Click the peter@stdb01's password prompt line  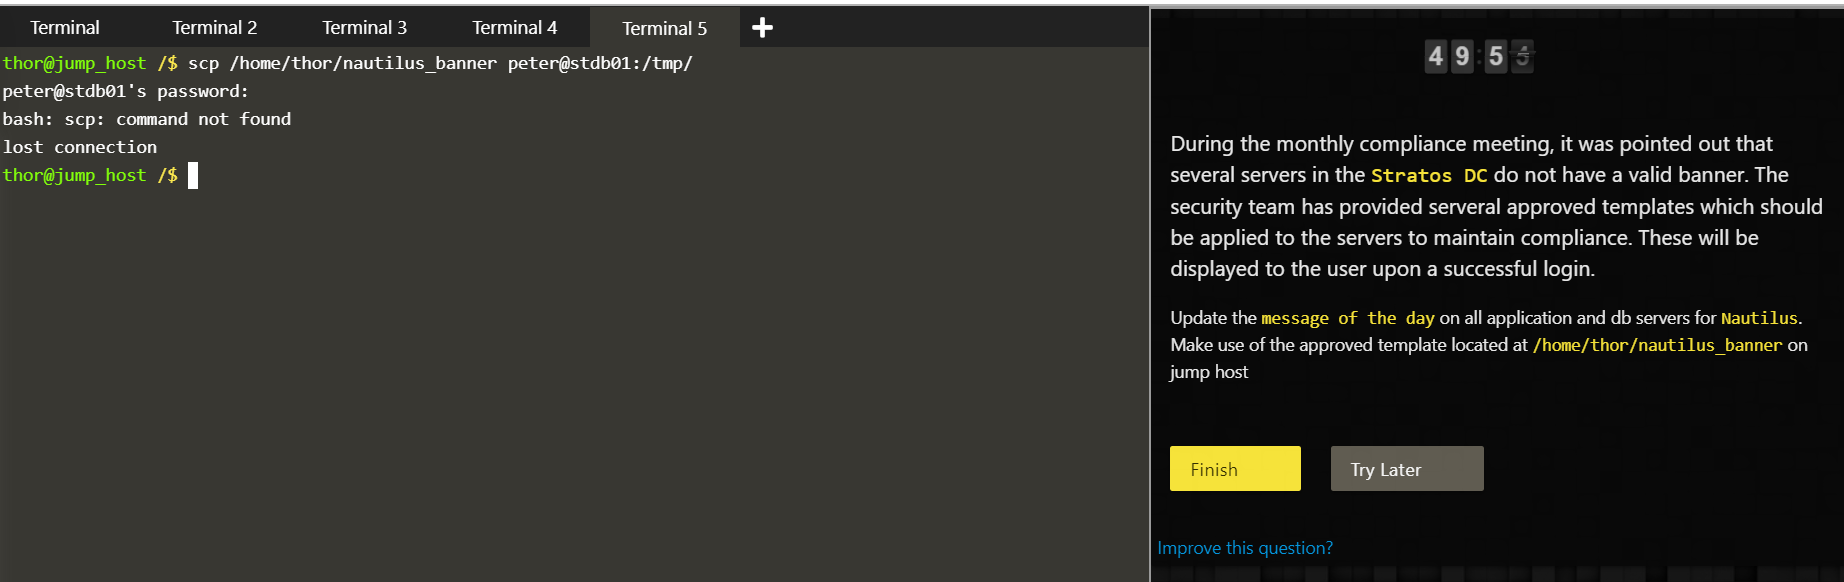coord(125,91)
